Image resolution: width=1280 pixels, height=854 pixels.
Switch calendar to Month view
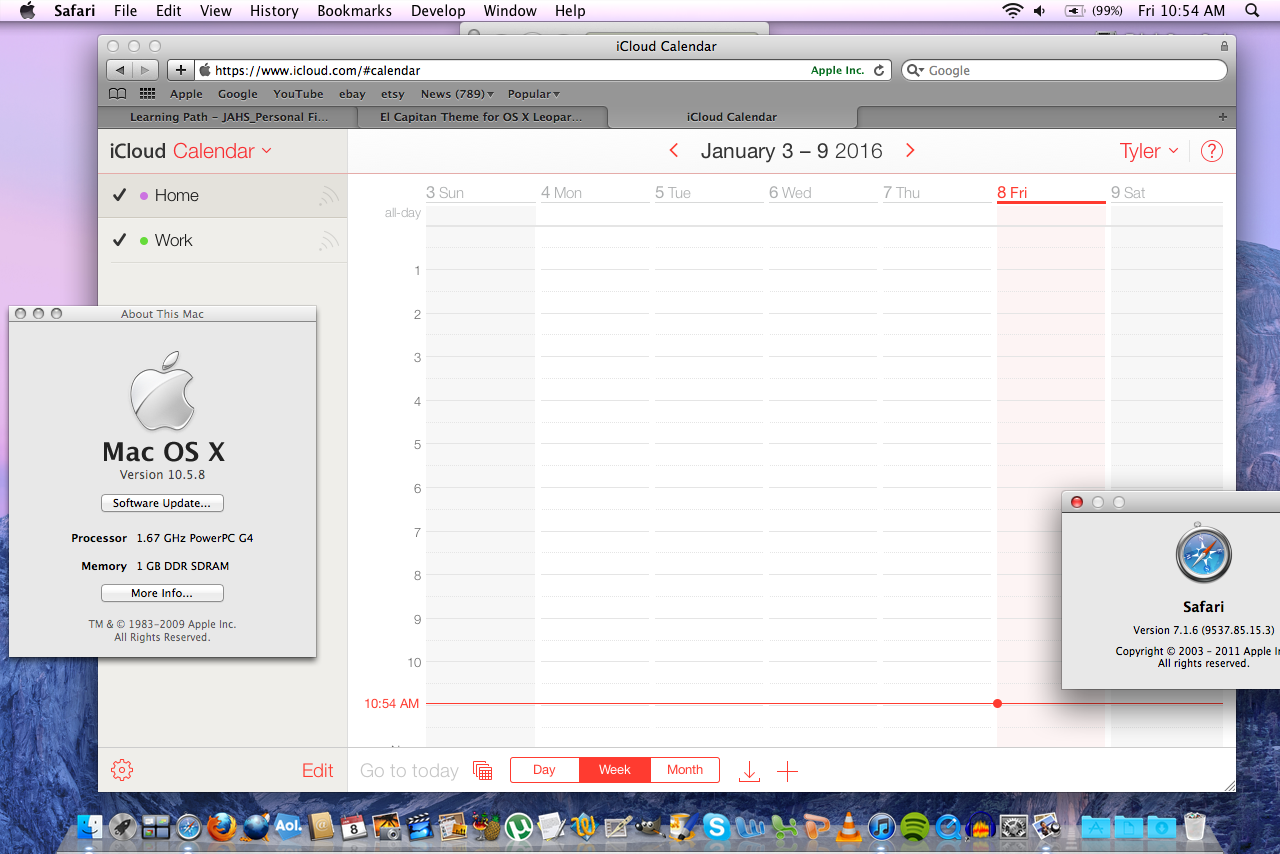[x=685, y=770]
